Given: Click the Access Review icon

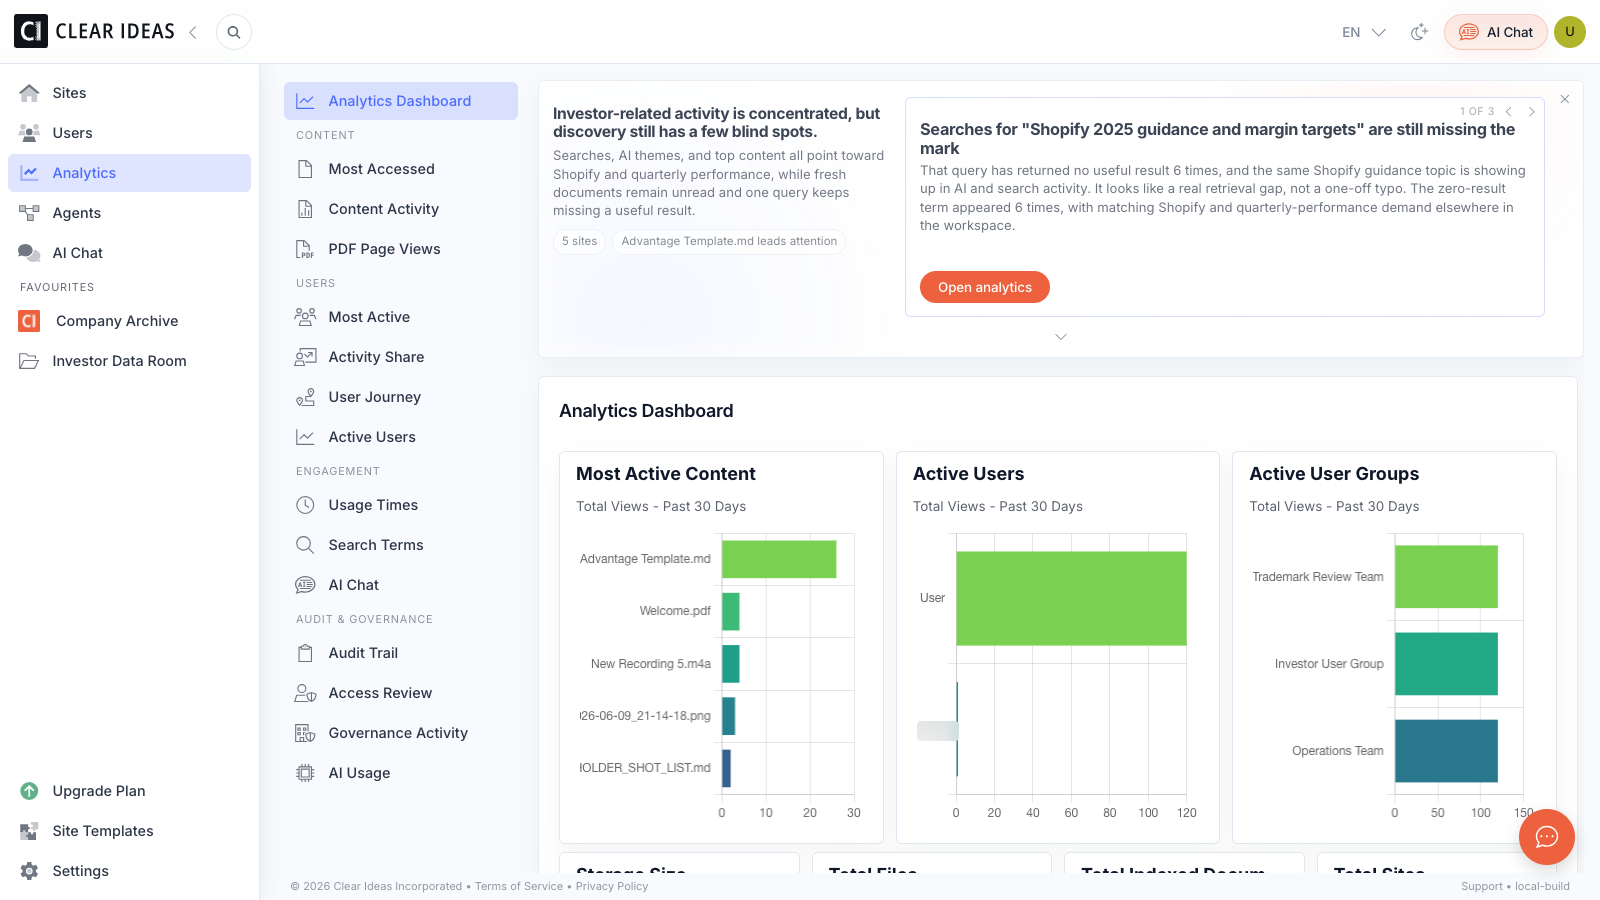Looking at the screenshot, I should click(305, 693).
